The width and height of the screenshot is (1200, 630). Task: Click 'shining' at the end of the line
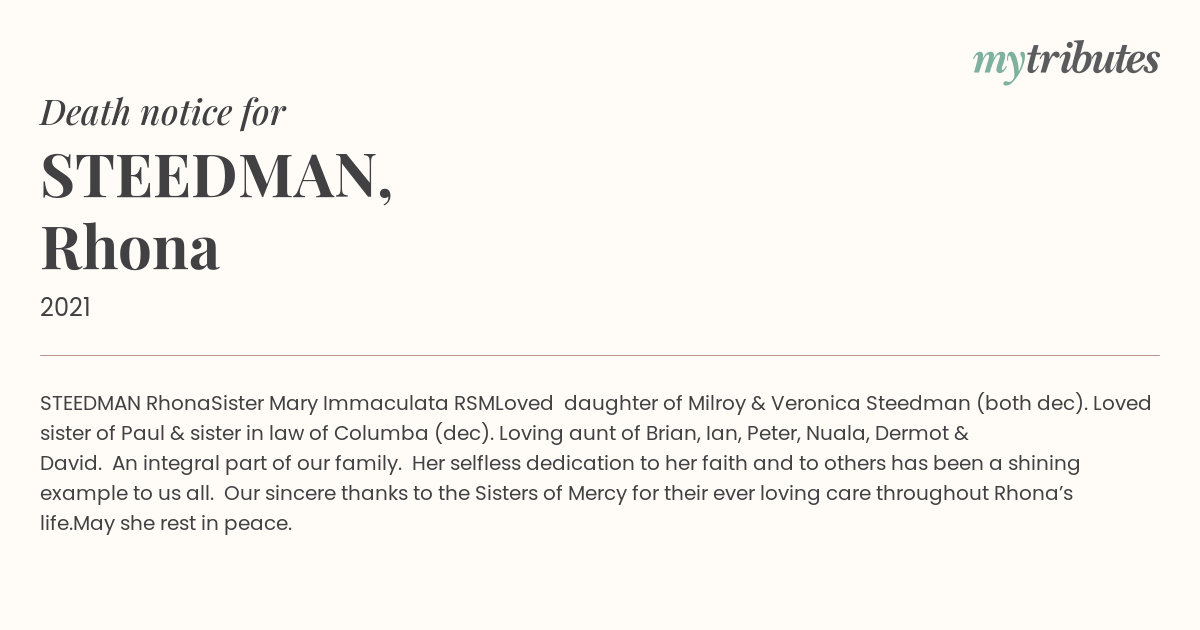(1042, 463)
